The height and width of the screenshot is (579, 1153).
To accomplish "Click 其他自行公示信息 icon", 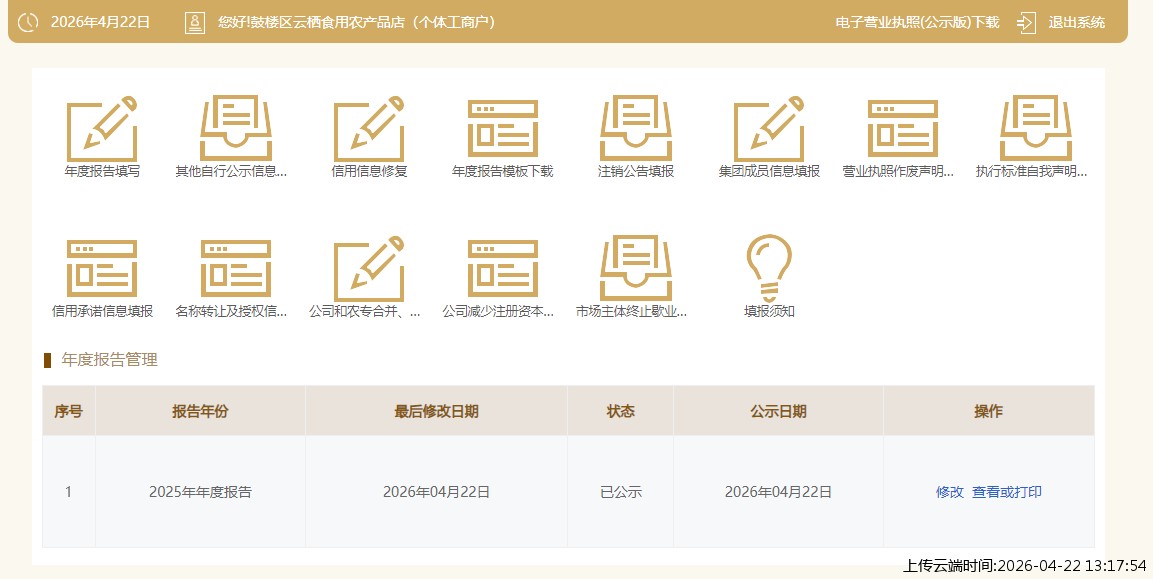I will click(x=235, y=129).
